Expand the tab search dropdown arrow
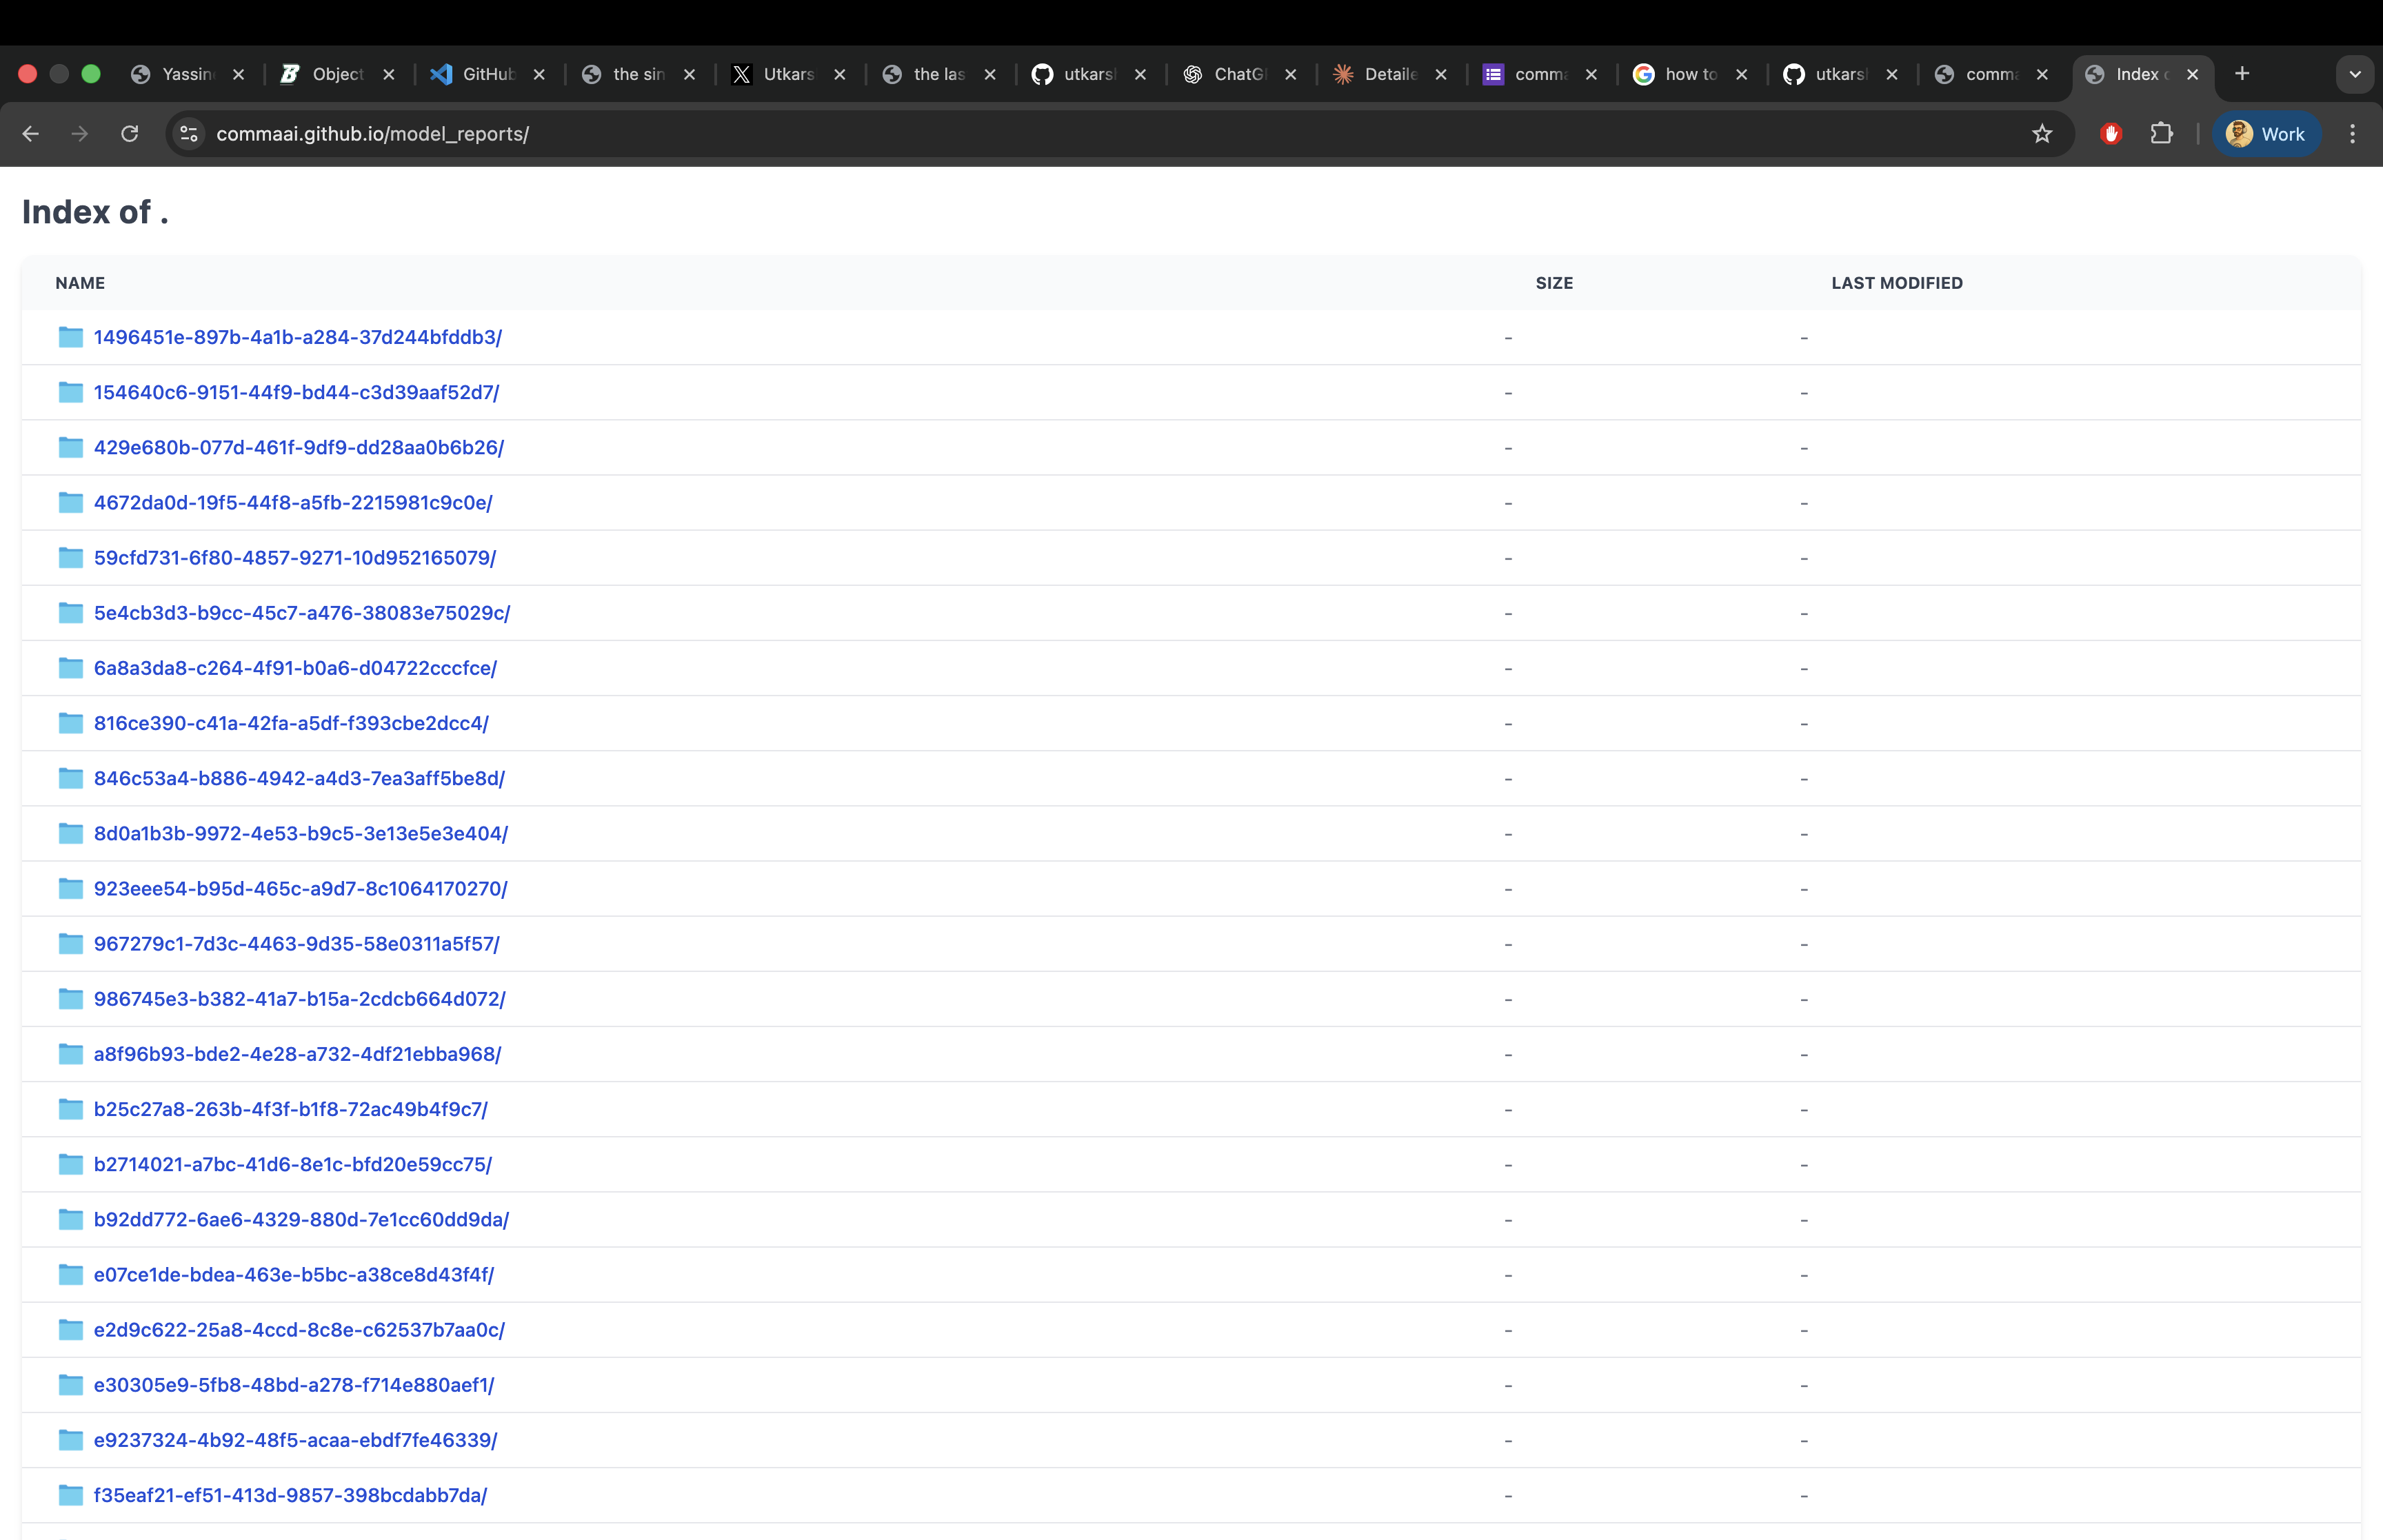Viewport: 2383px width, 1540px height. pyautogui.click(x=2355, y=74)
